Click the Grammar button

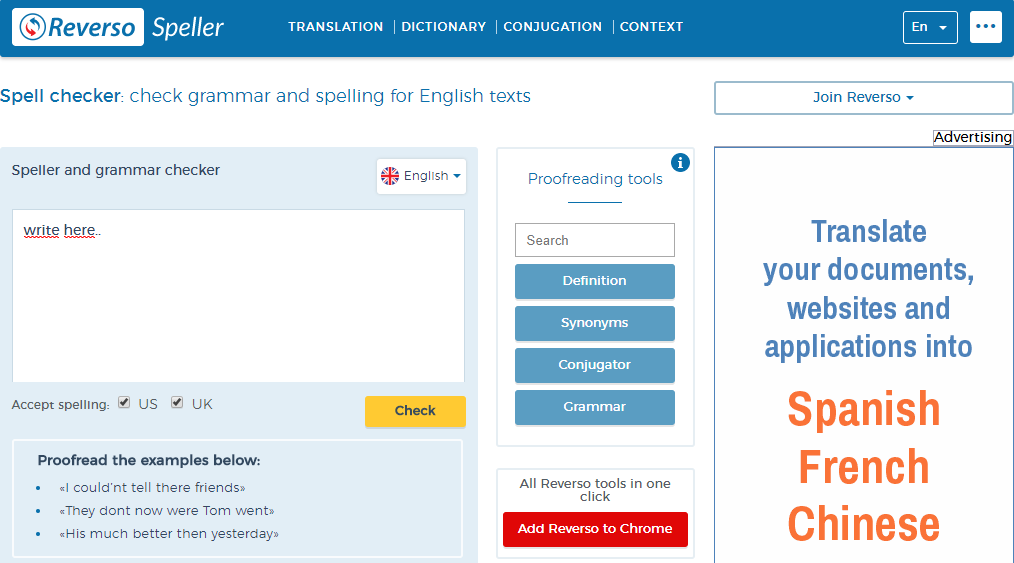(x=595, y=407)
